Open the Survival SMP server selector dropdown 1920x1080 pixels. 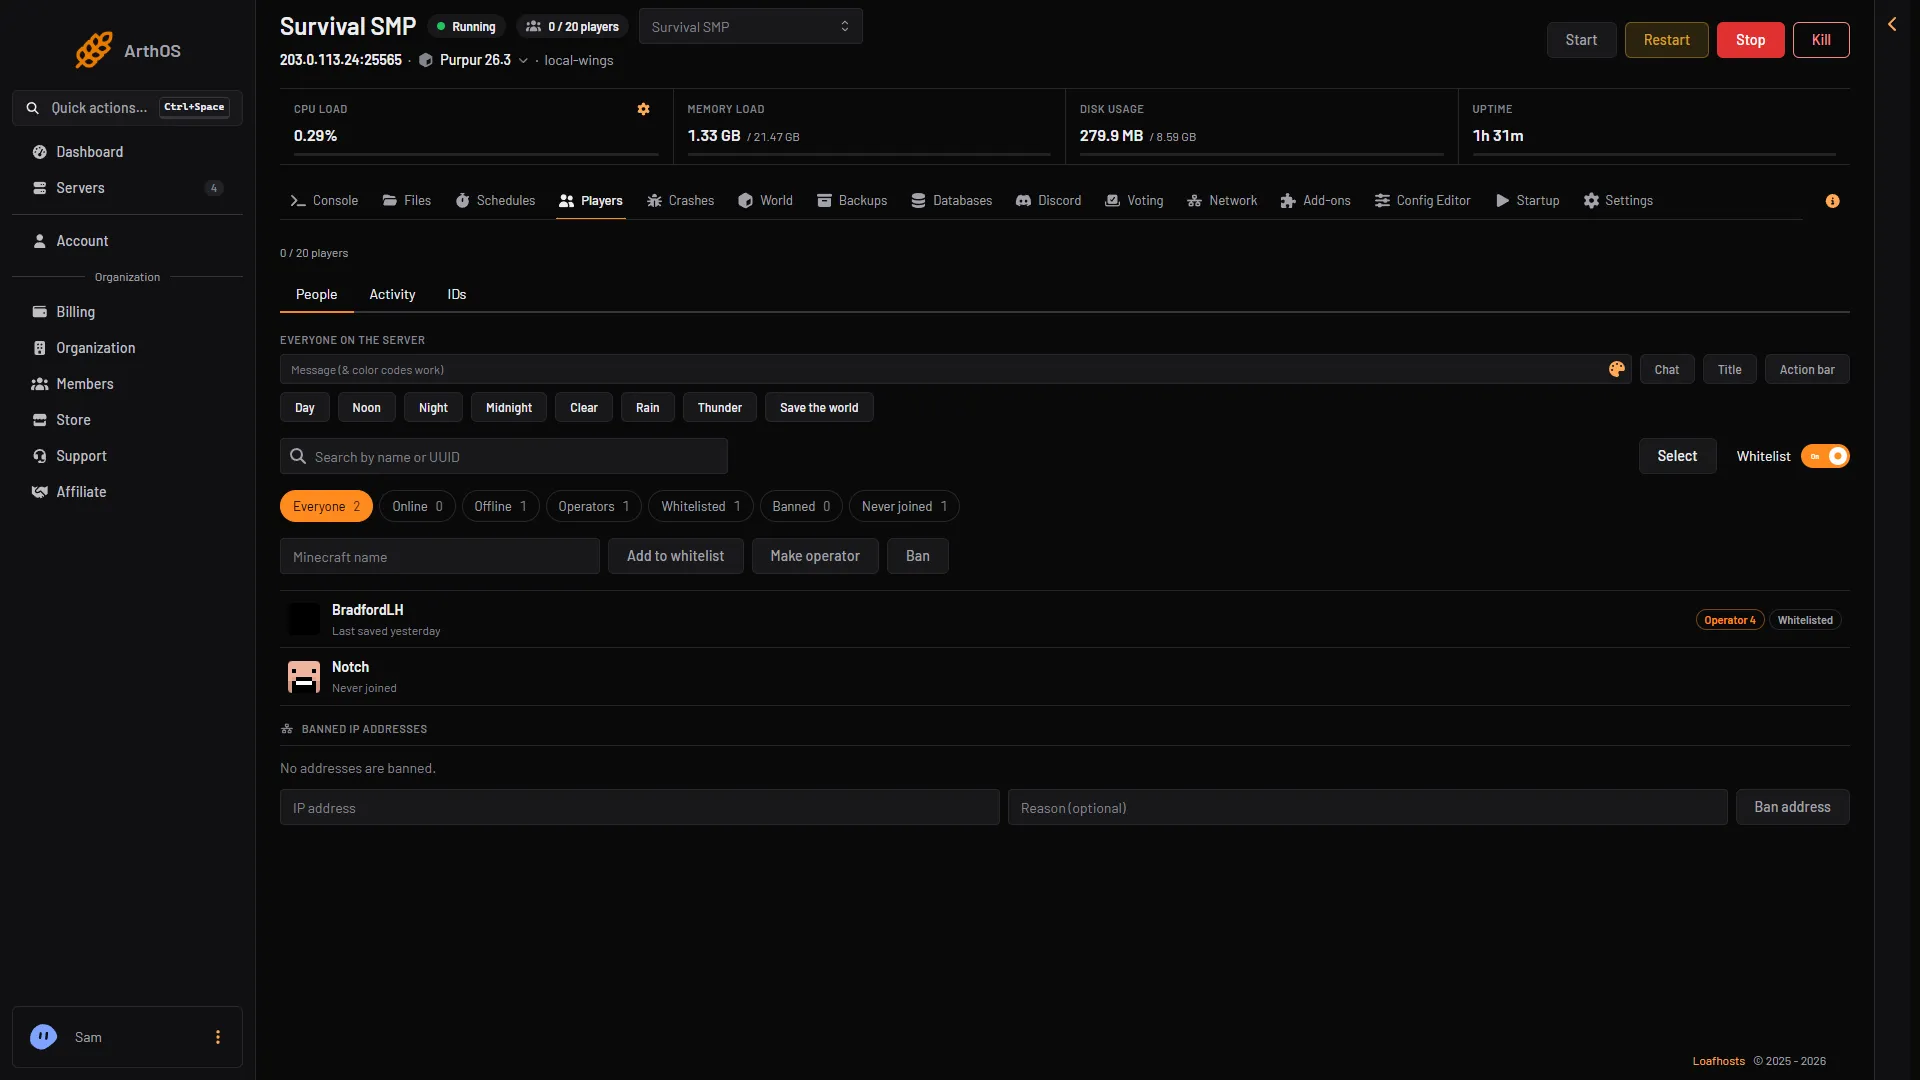pyautogui.click(x=750, y=27)
